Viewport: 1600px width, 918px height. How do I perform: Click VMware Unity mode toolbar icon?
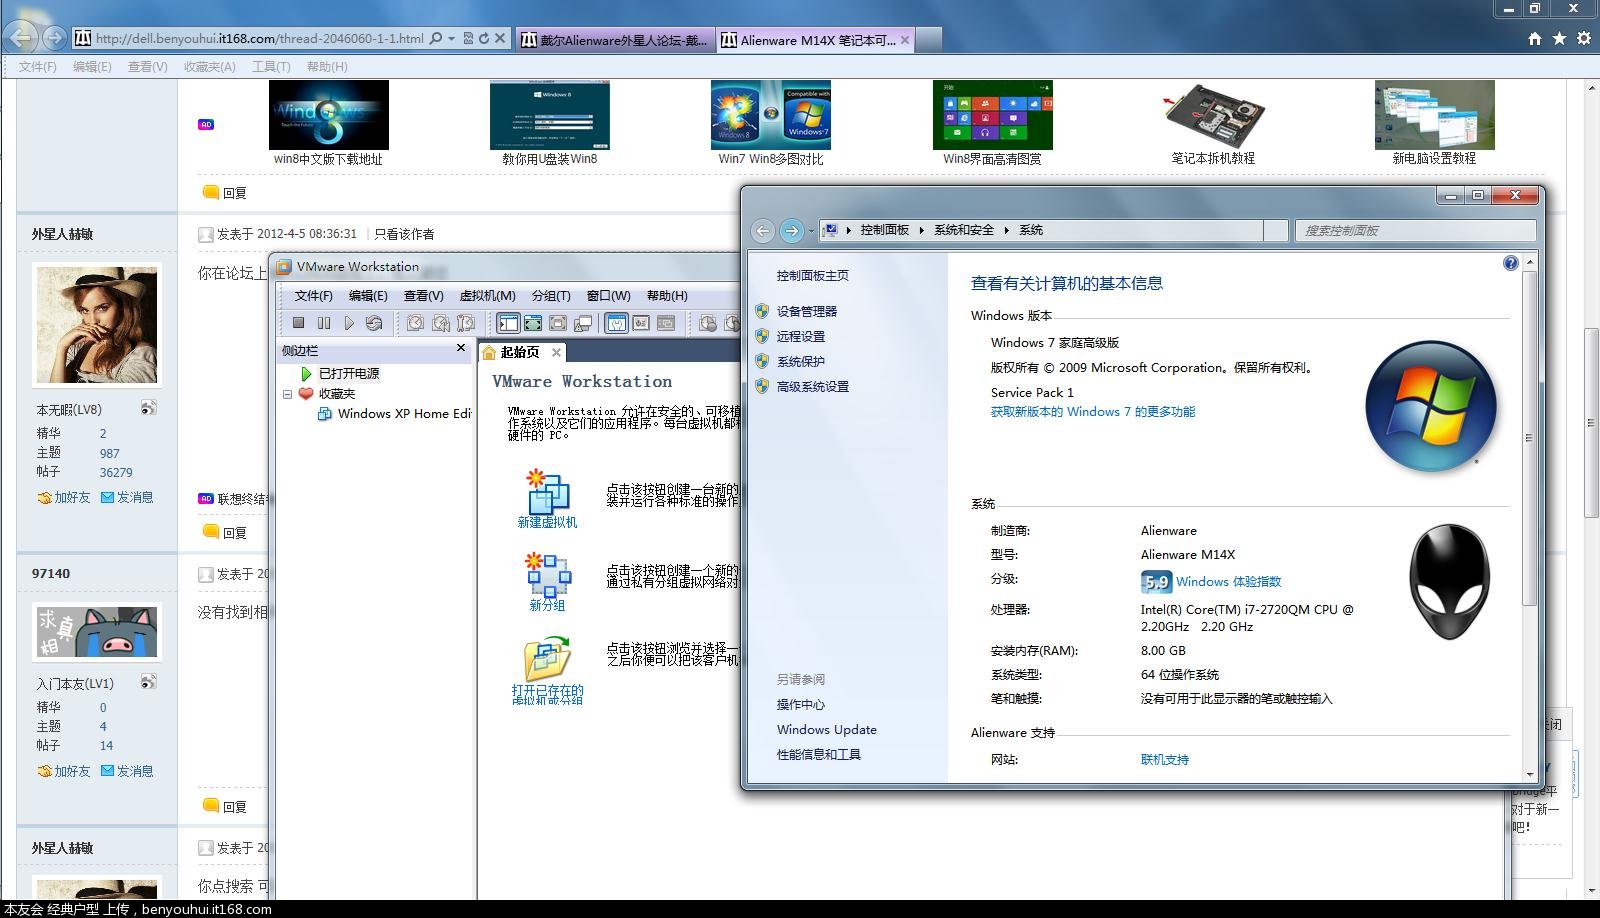pos(583,323)
